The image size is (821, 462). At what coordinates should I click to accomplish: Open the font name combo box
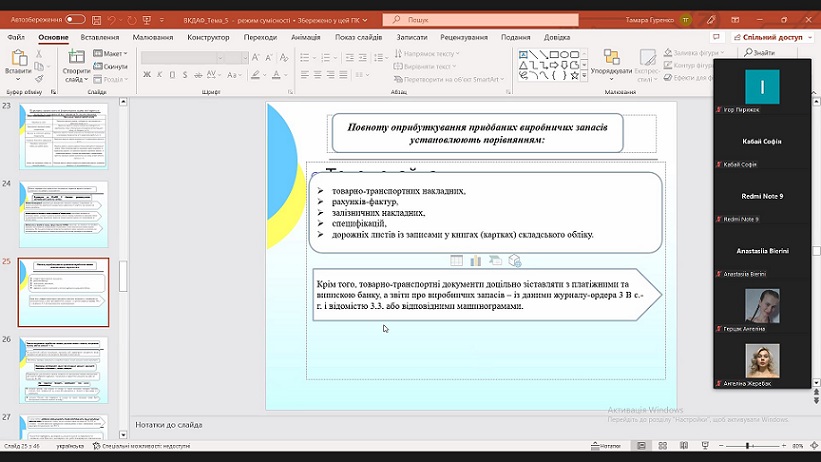(x=183, y=58)
